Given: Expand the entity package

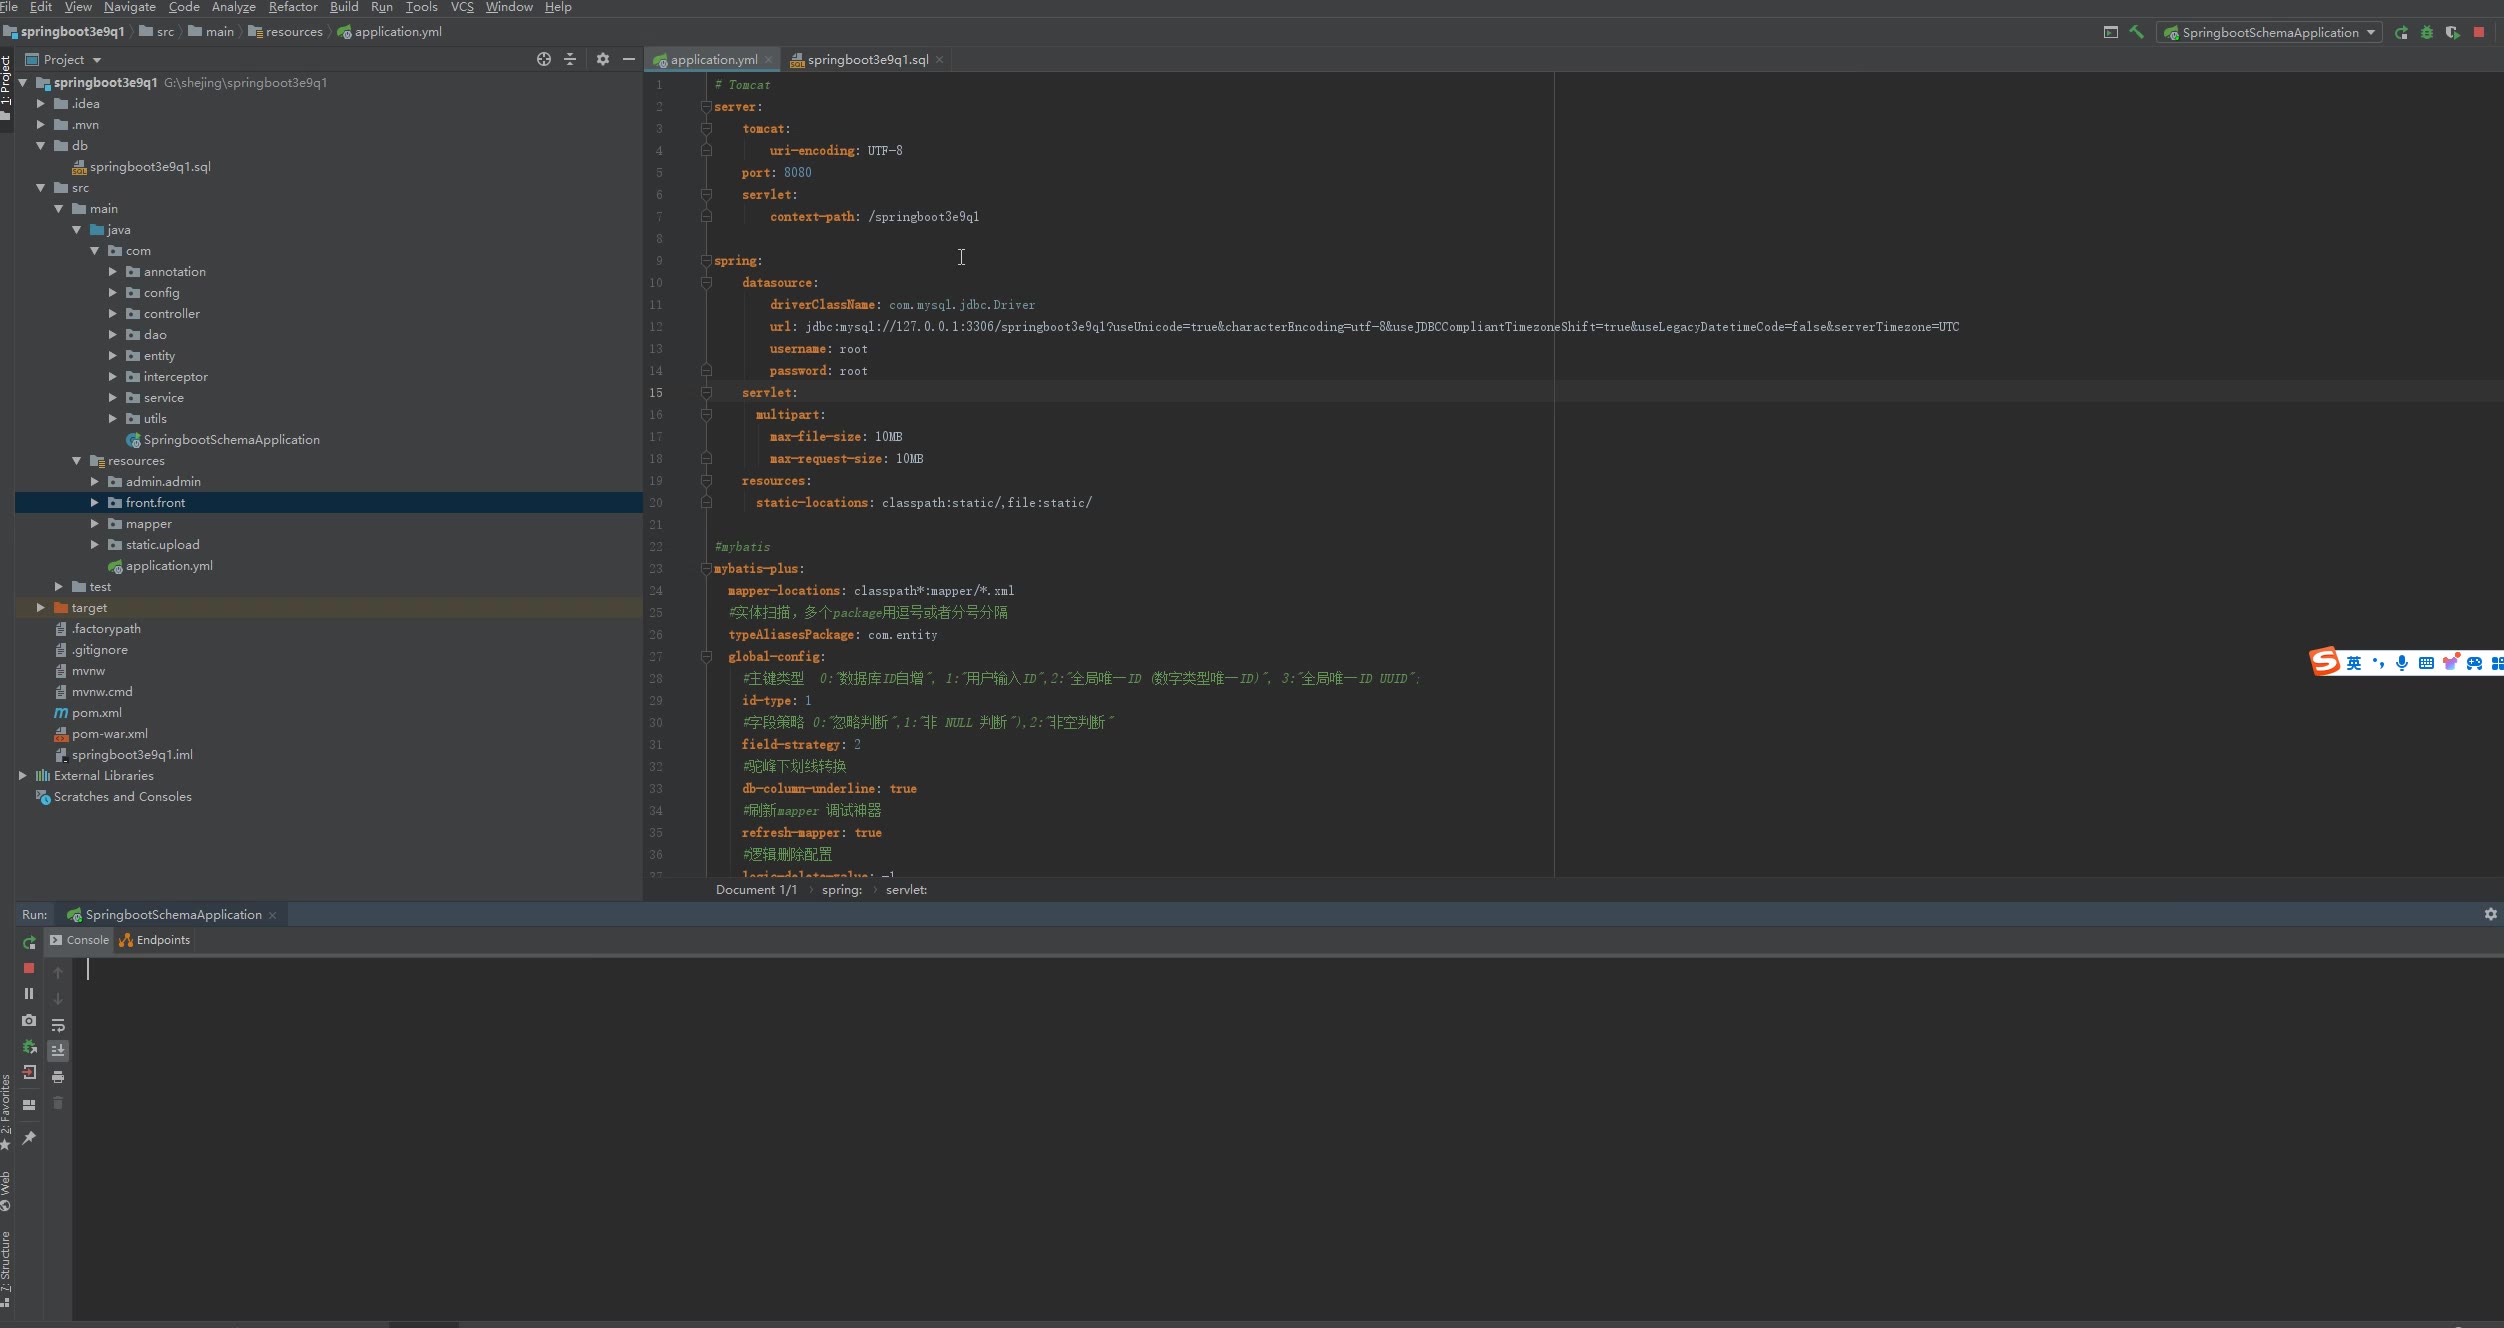Looking at the screenshot, I should coord(113,355).
